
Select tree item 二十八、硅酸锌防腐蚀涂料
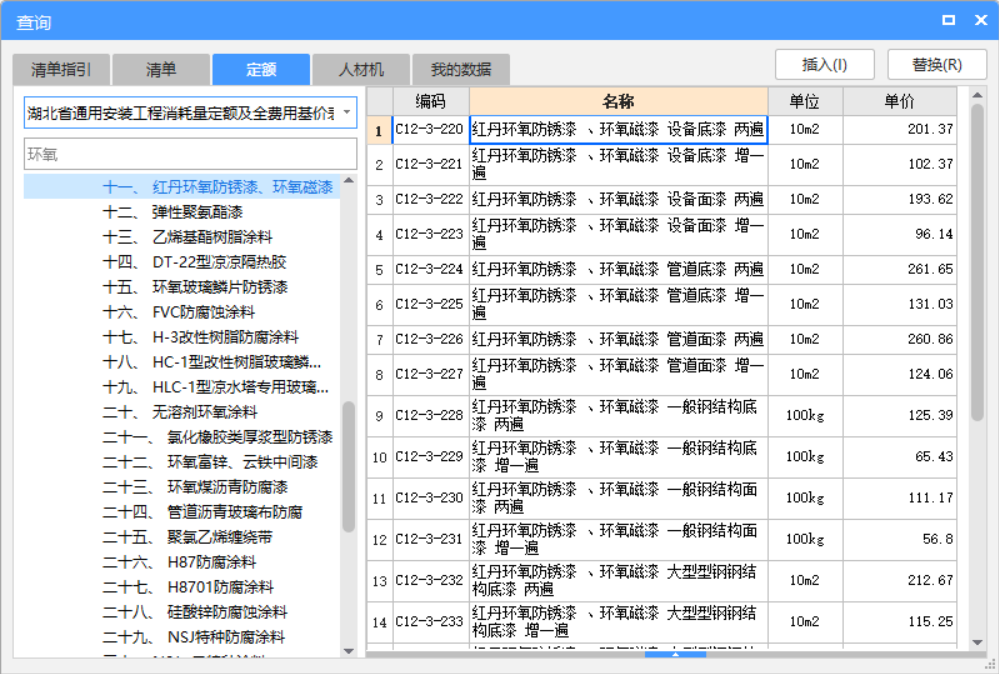point(195,612)
